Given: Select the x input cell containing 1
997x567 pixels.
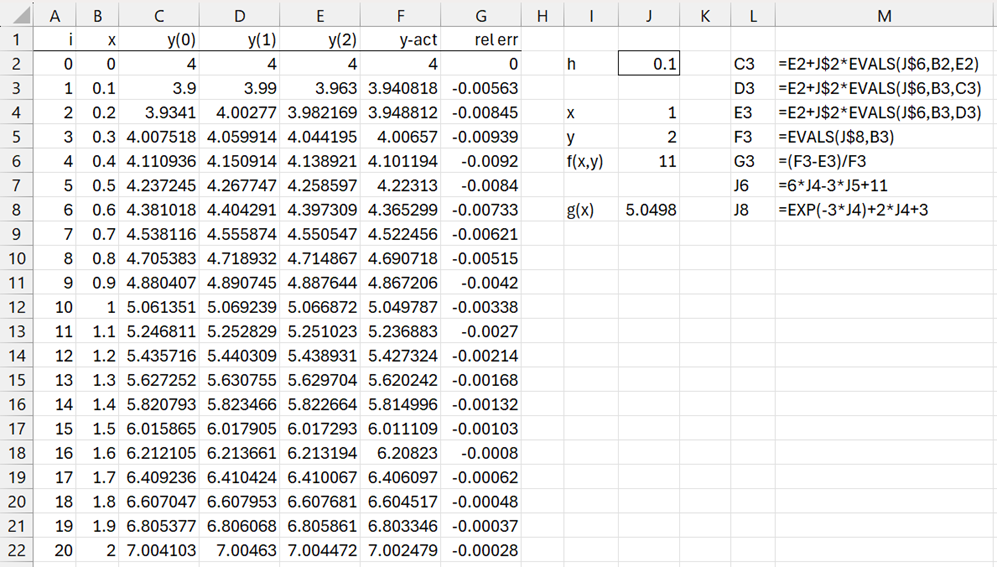Looking at the screenshot, I should tap(648, 112).
